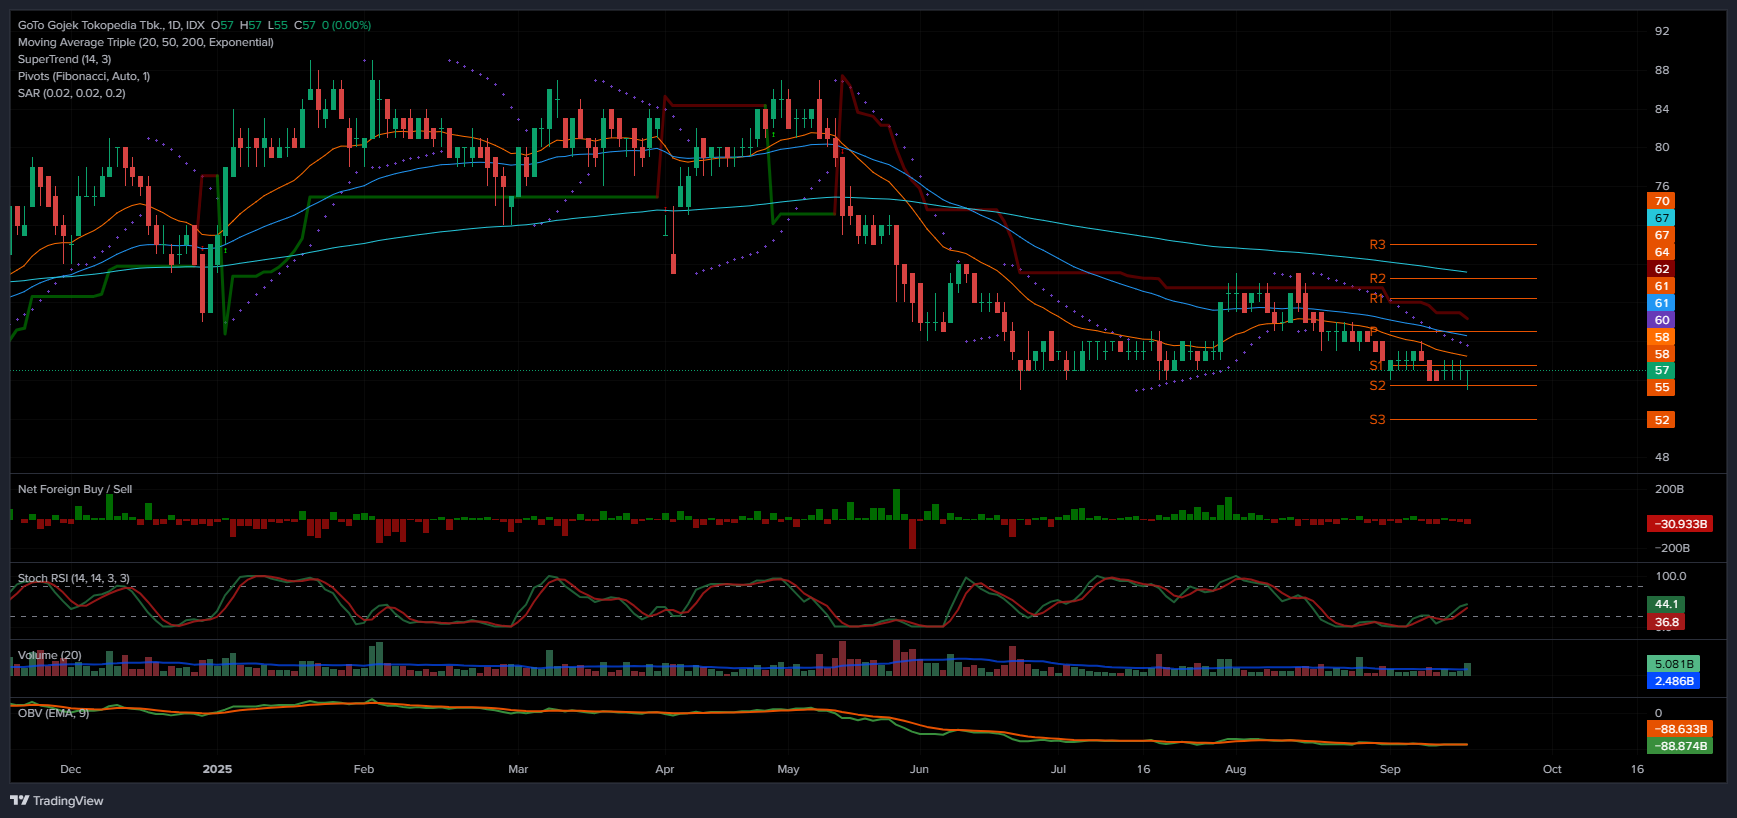This screenshot has width=1737, height=818.
Task: Click the 88 price axis label
Action: 1662,70
